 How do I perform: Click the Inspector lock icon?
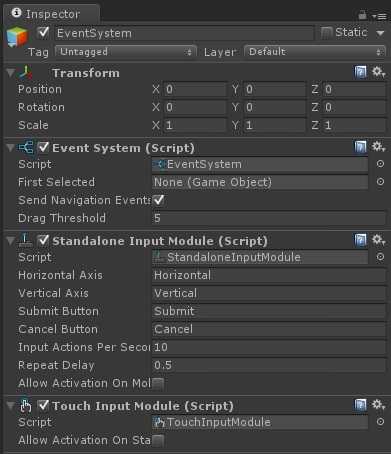point(362,15)
